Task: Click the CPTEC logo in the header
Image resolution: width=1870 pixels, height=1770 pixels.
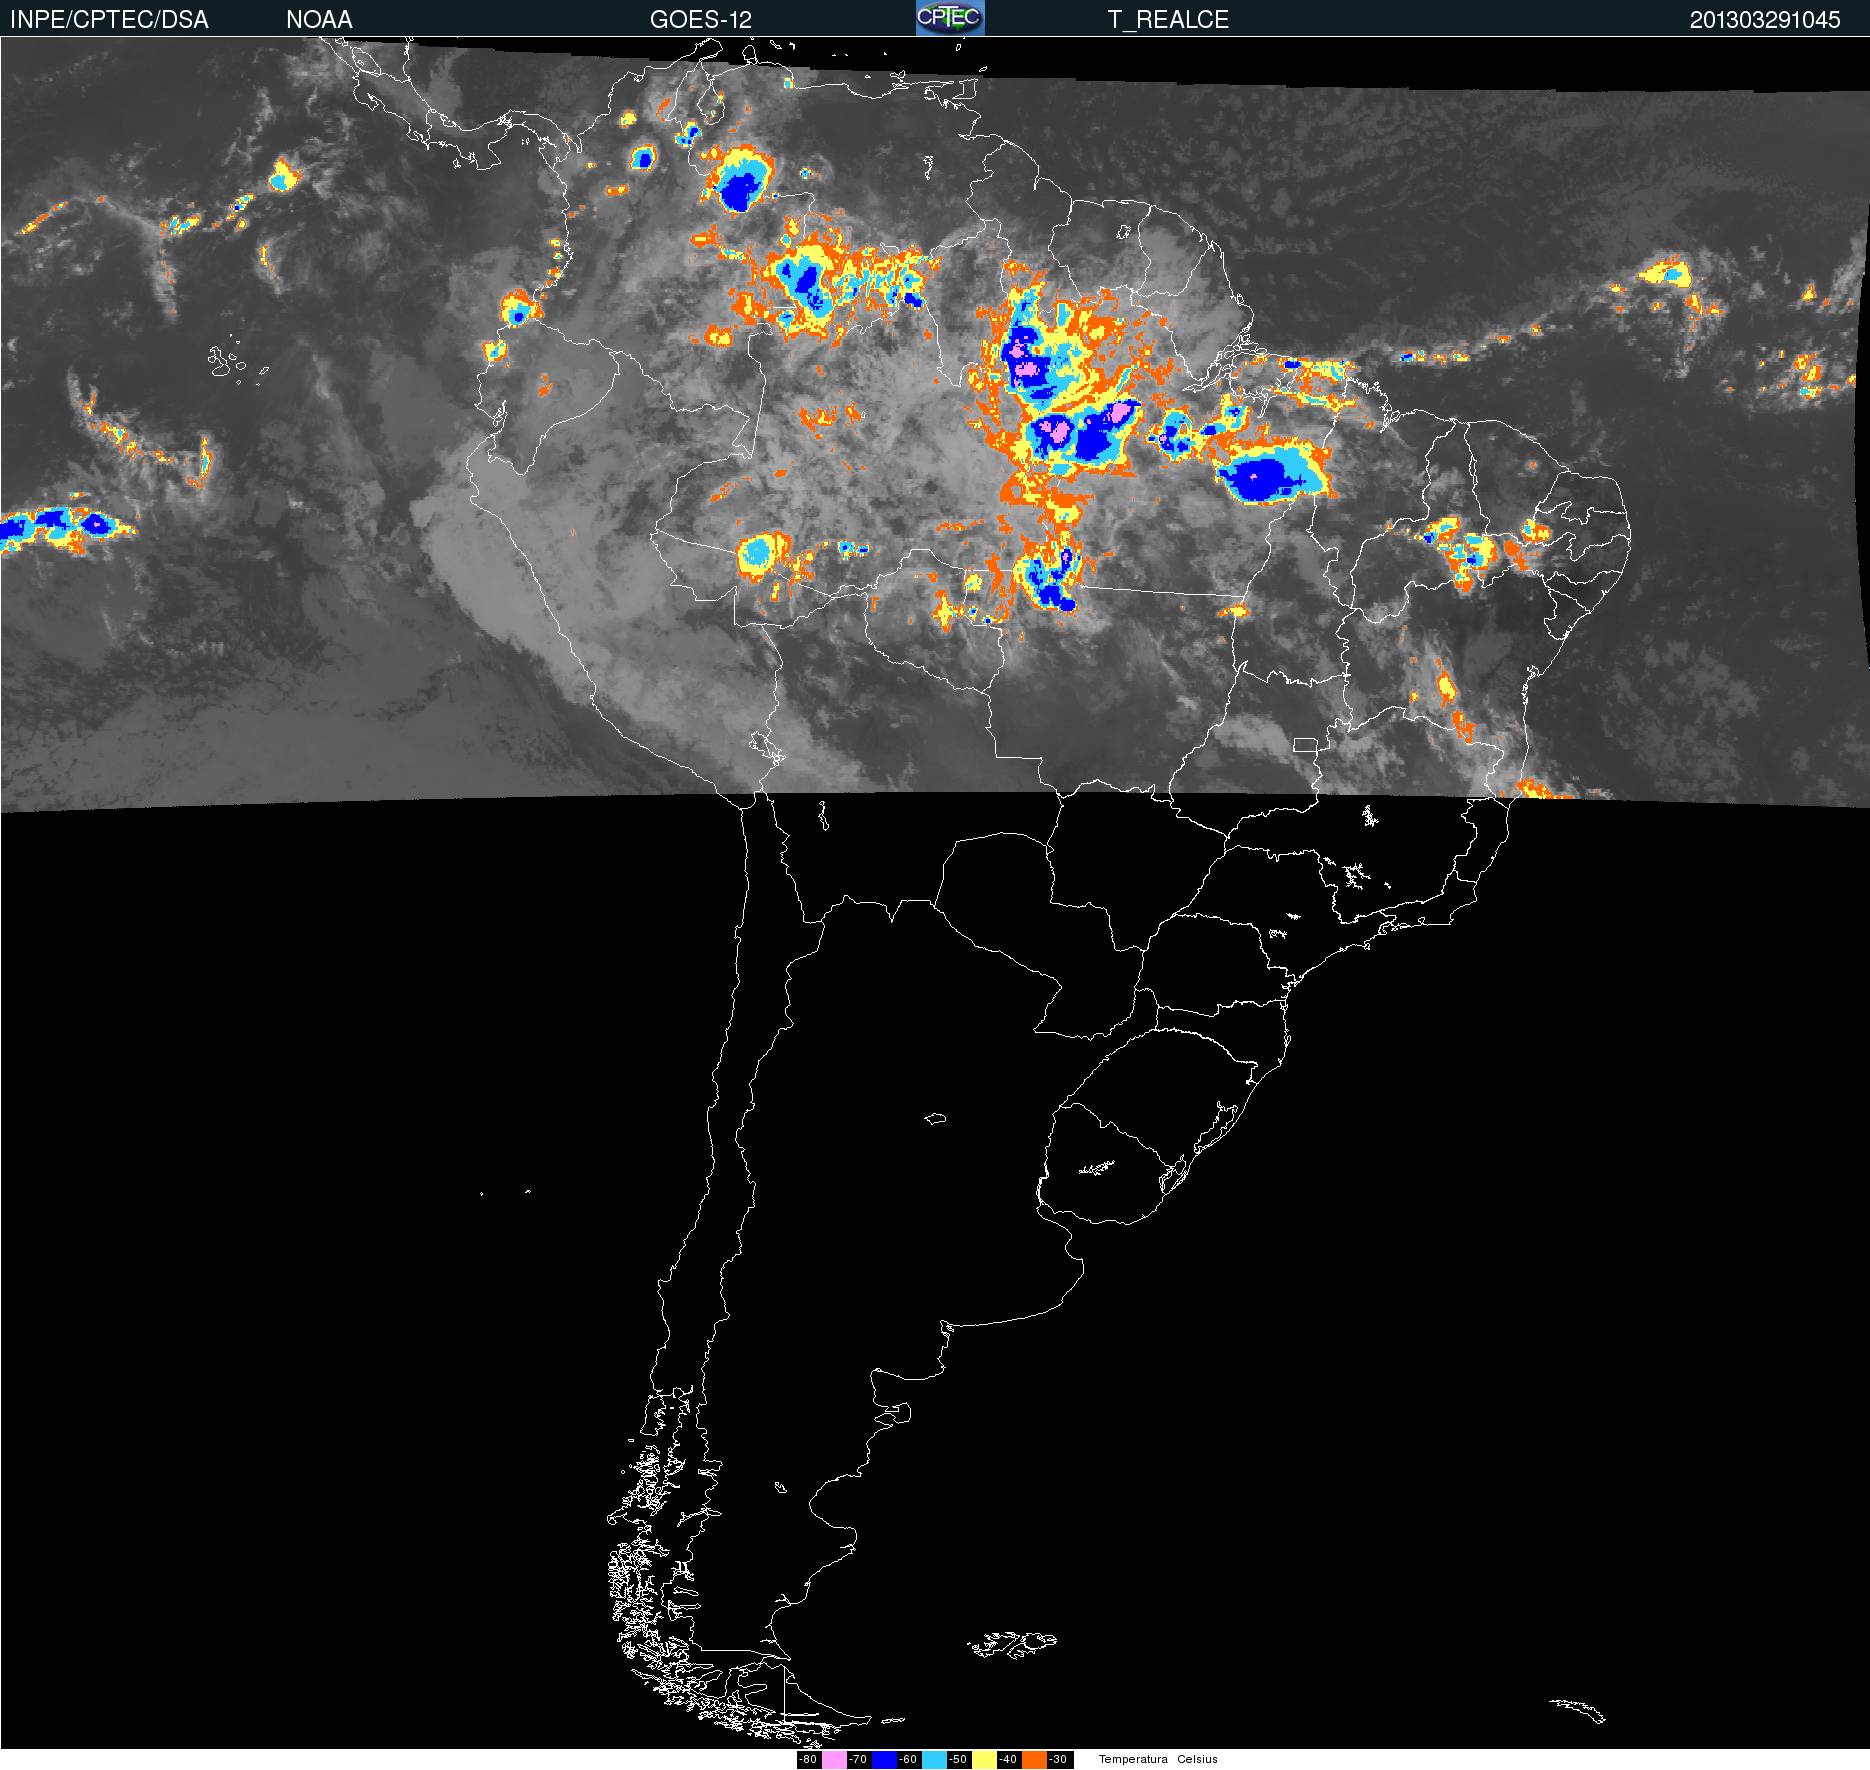Action: pos(950,18)
